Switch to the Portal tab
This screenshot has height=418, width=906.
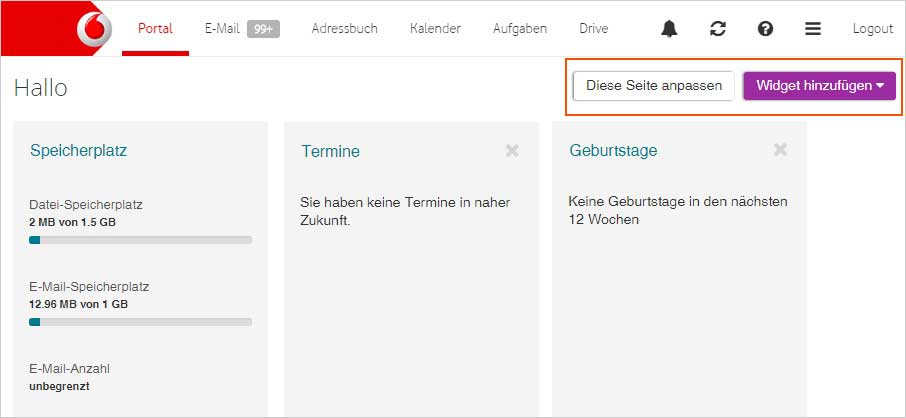point(155,29)
